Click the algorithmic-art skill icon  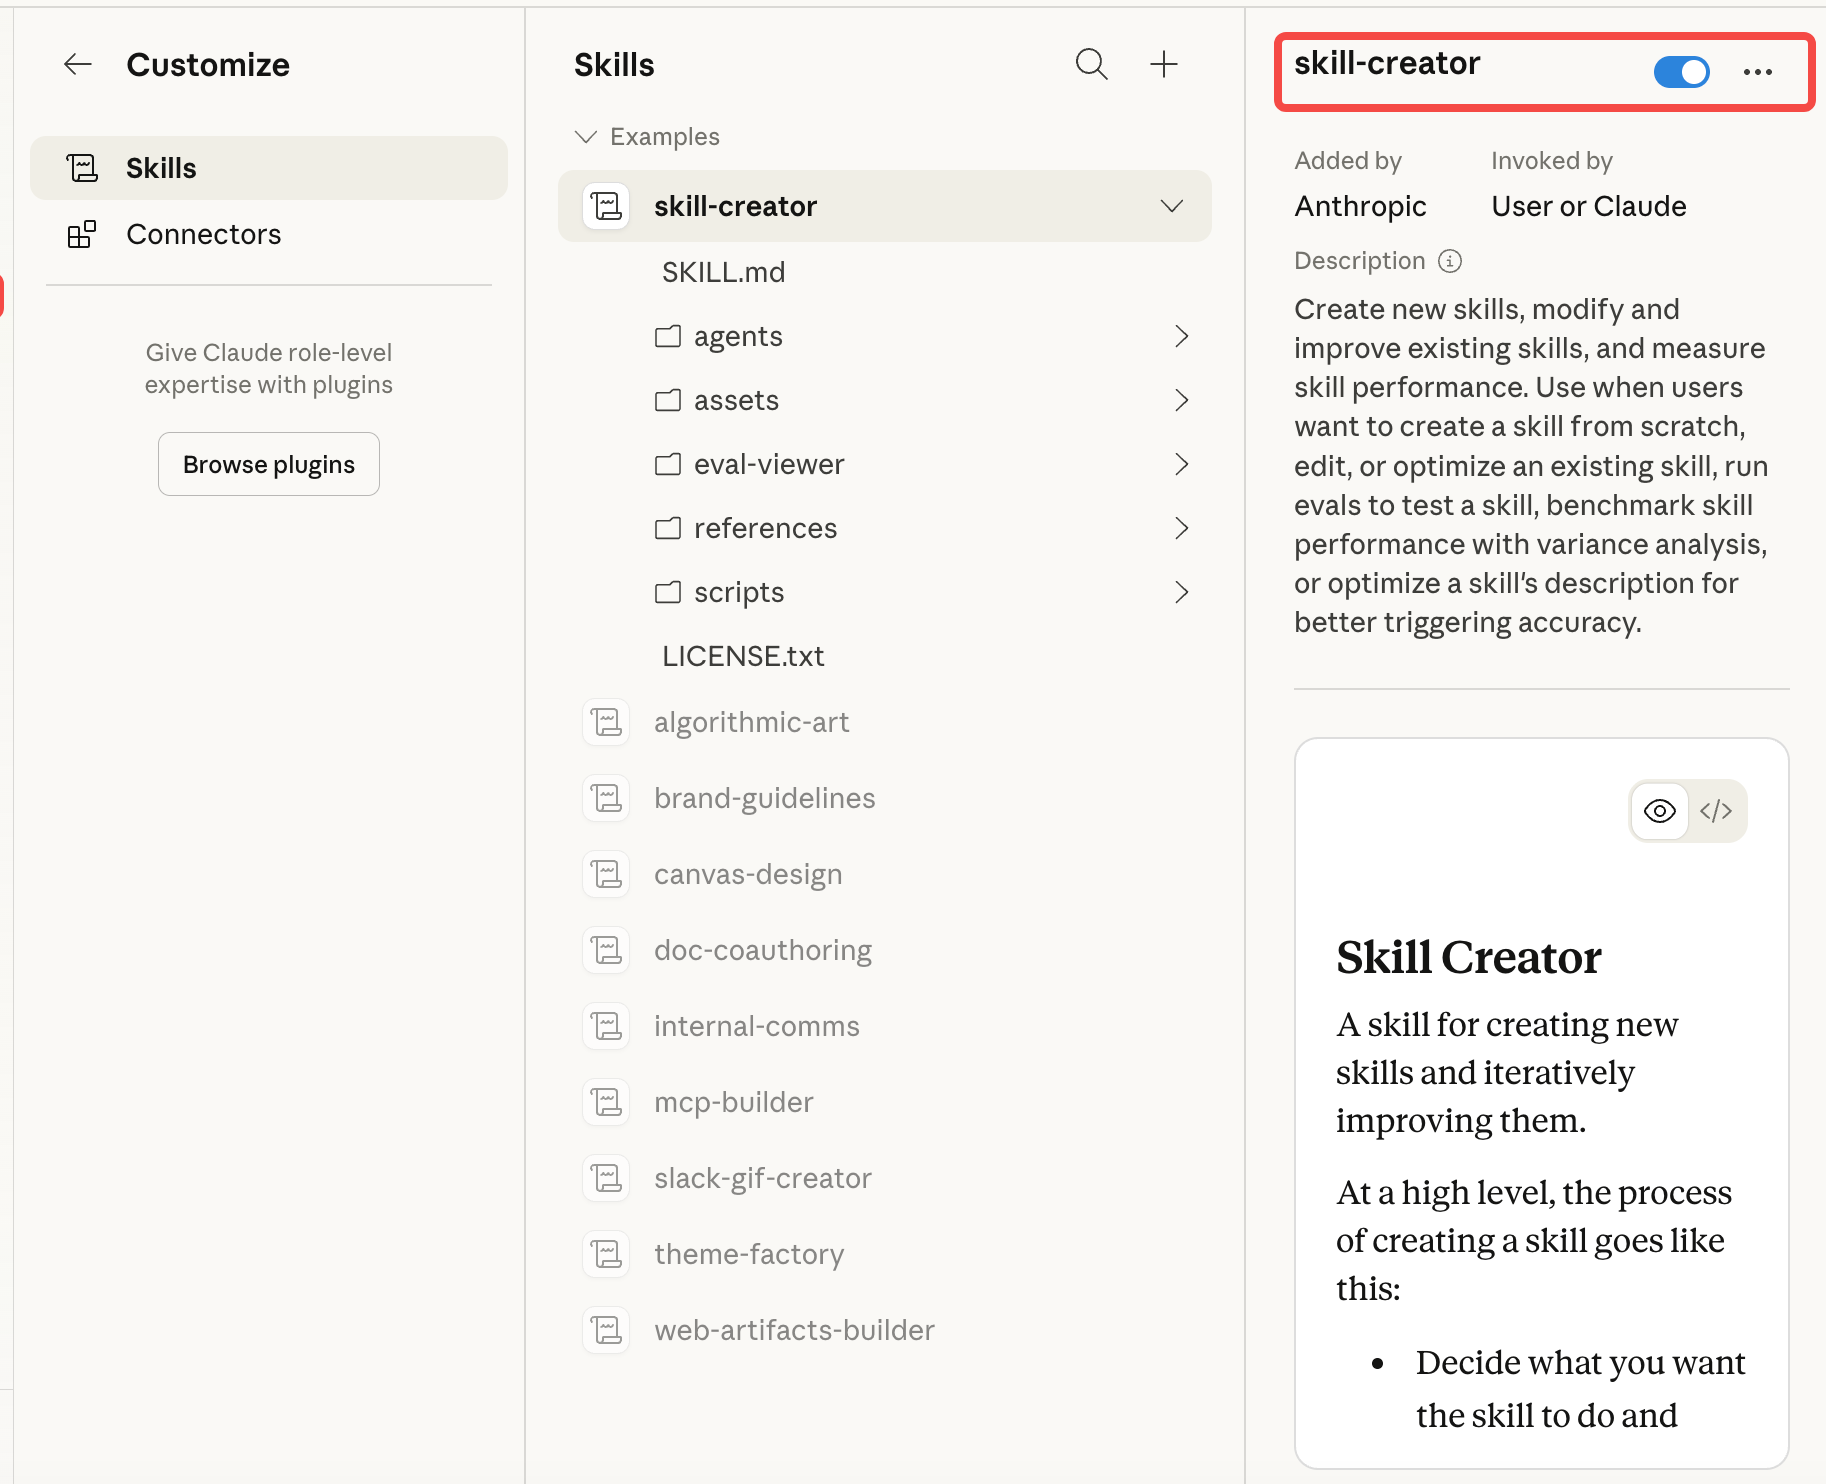point(606,722)
